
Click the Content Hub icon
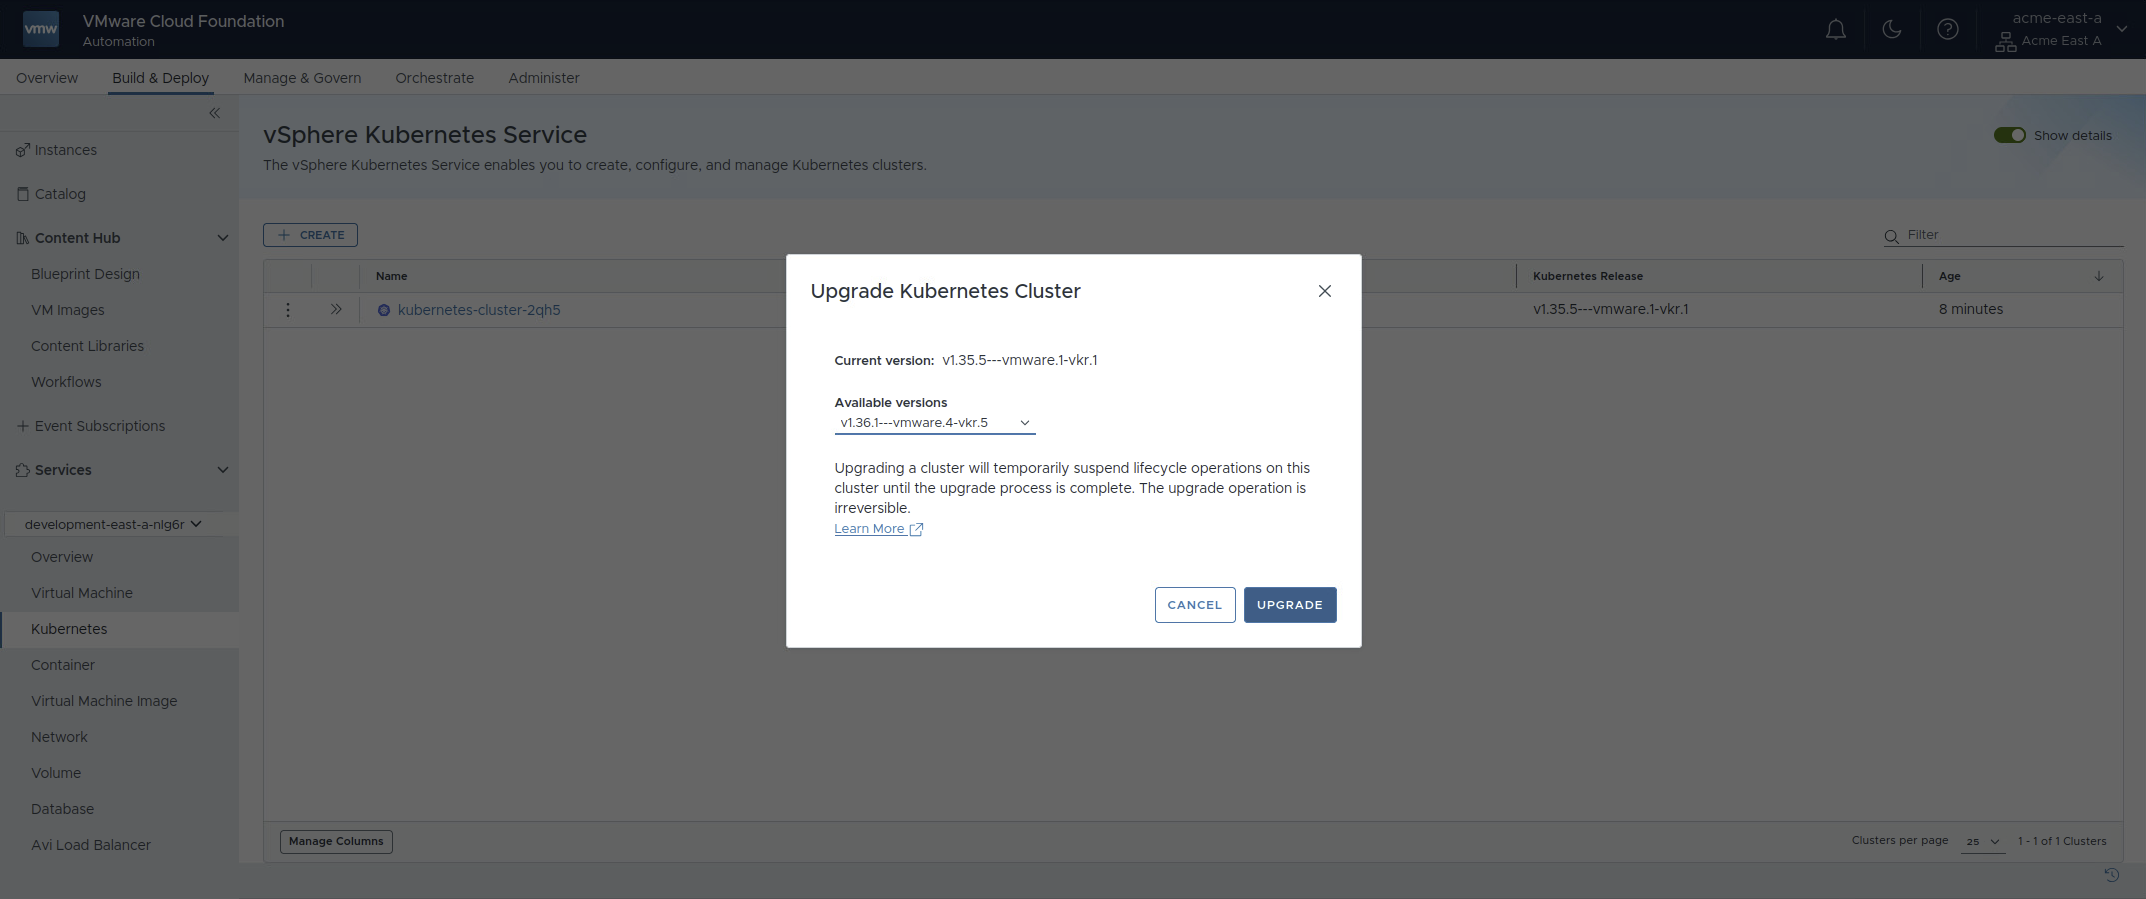(x=22, y=238)
